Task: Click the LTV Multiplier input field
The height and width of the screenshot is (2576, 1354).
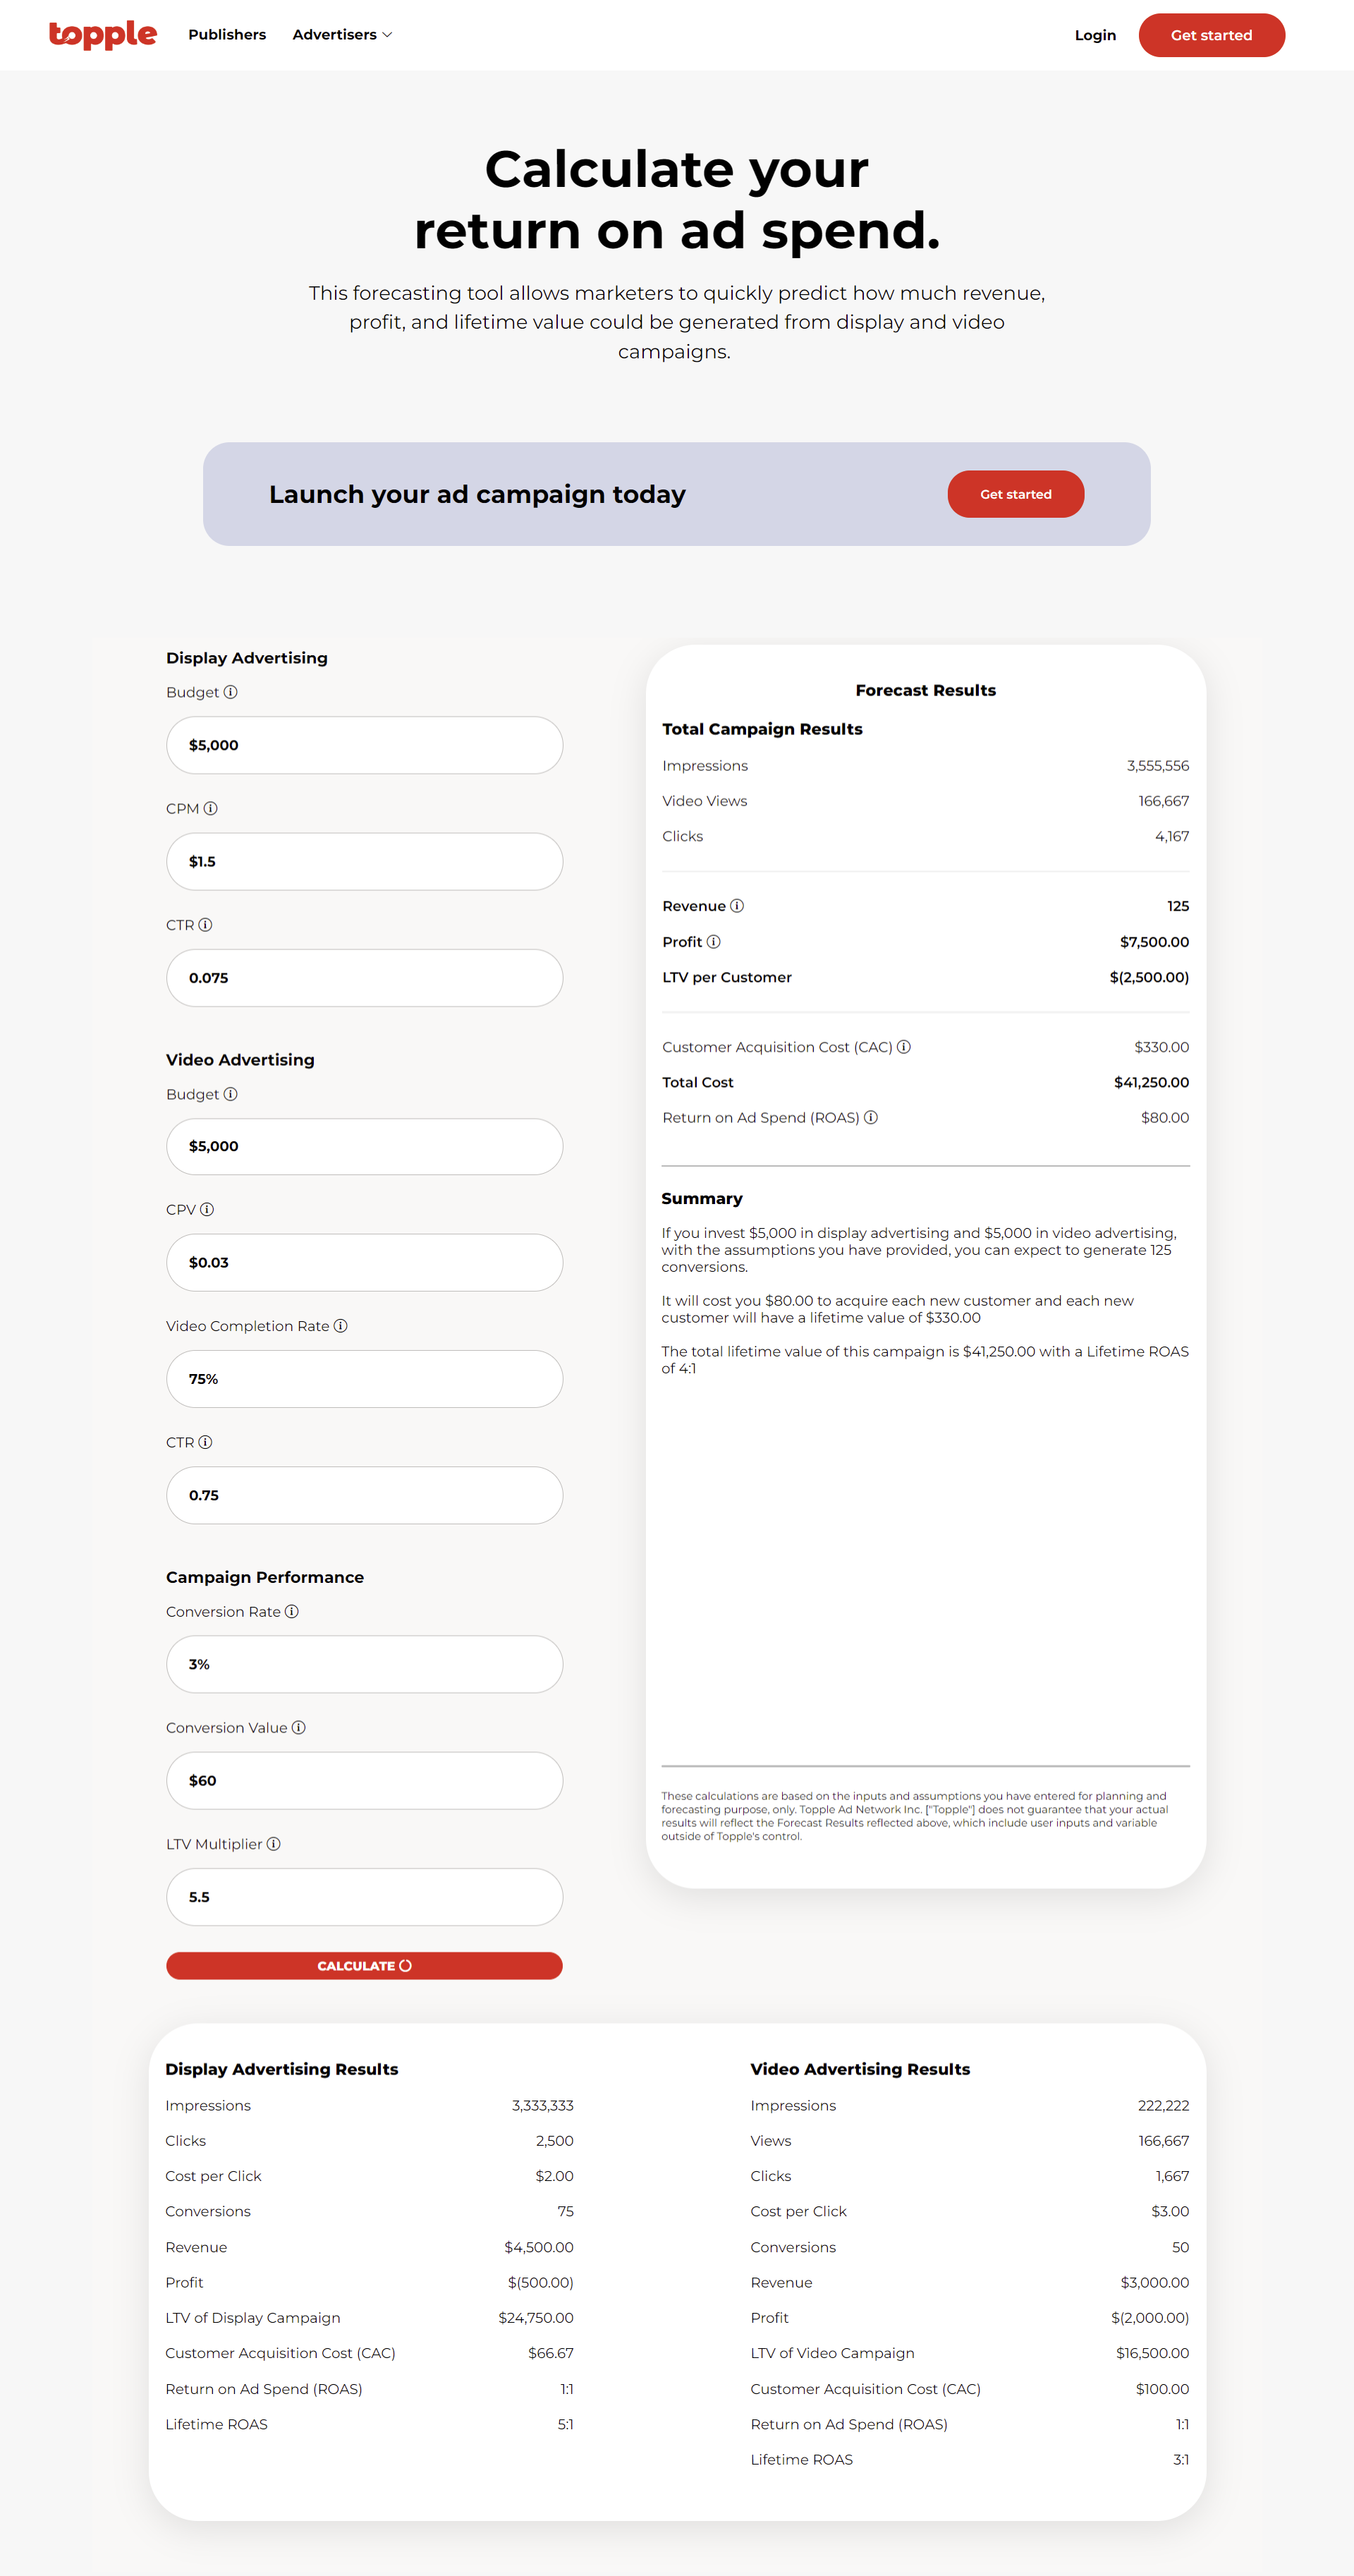Action: click(364, 1897)
